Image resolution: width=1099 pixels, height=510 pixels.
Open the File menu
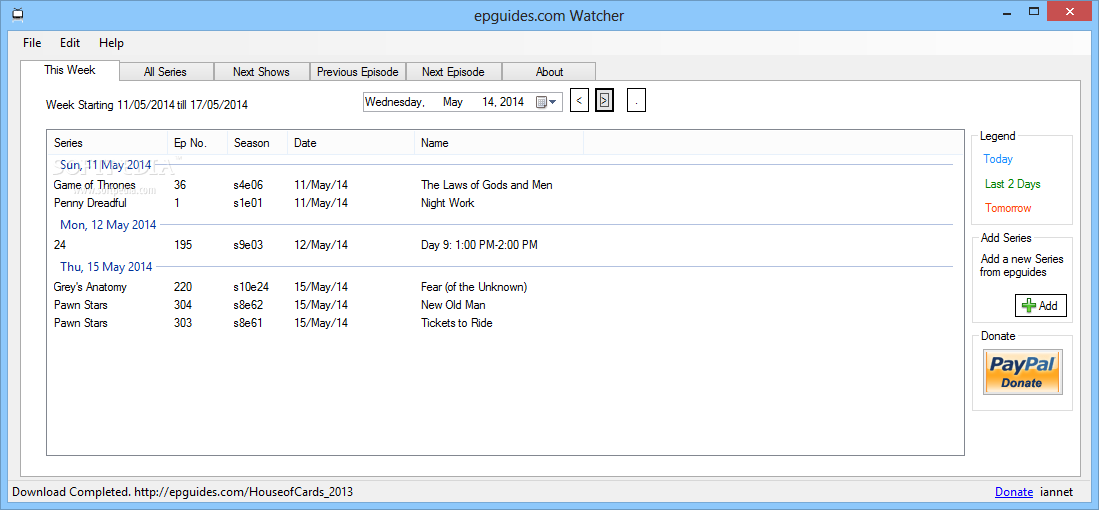32,43
